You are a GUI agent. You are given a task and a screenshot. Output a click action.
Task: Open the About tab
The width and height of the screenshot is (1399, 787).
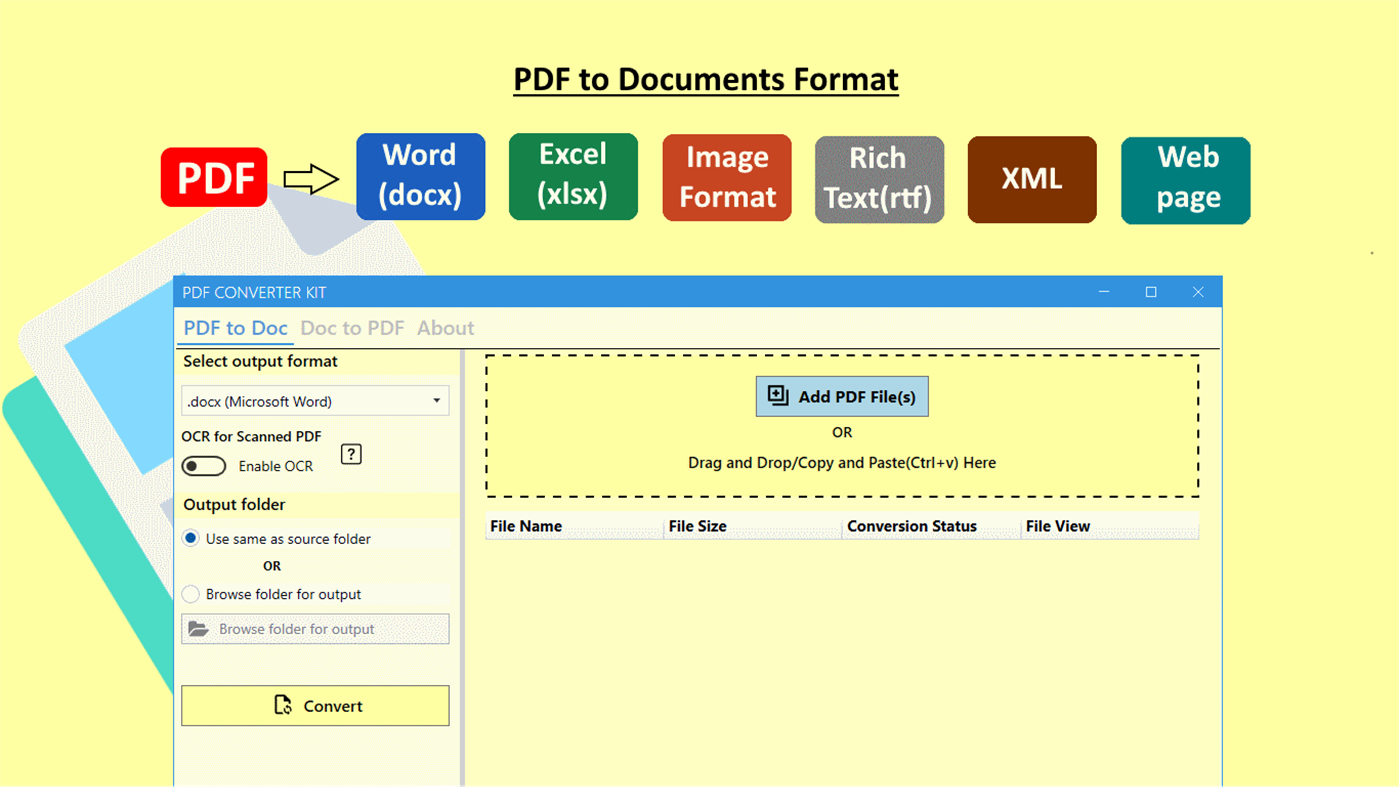pyautogui.click(x=445, y=327)
